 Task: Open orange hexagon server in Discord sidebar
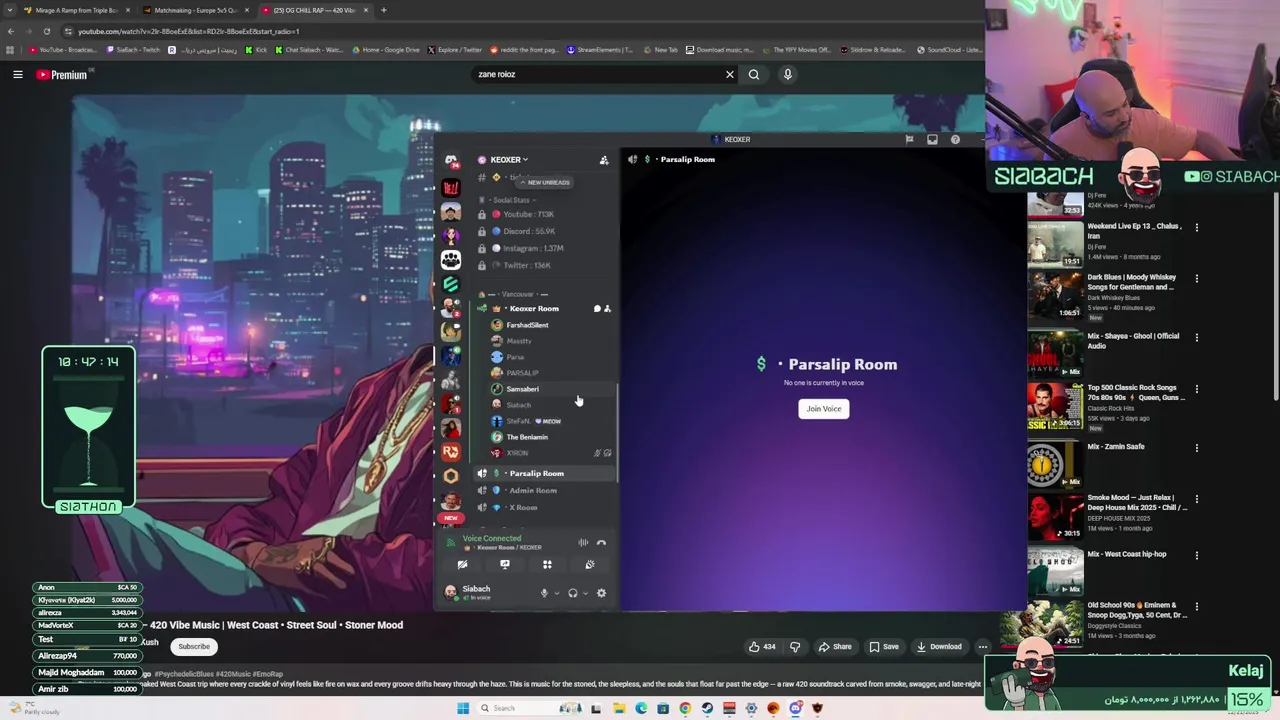[x=451, y=476]
